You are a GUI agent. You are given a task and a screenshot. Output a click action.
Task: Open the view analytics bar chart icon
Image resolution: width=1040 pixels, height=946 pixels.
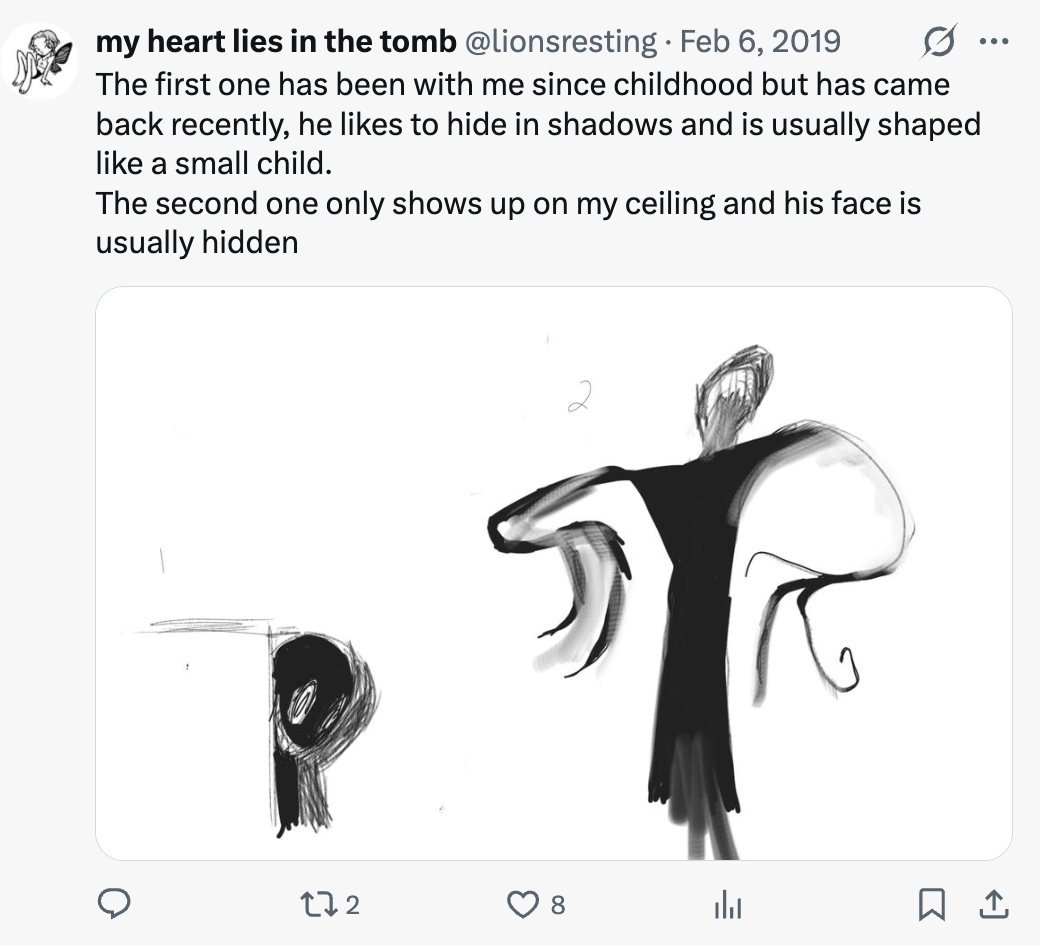[x=727, y=905]
